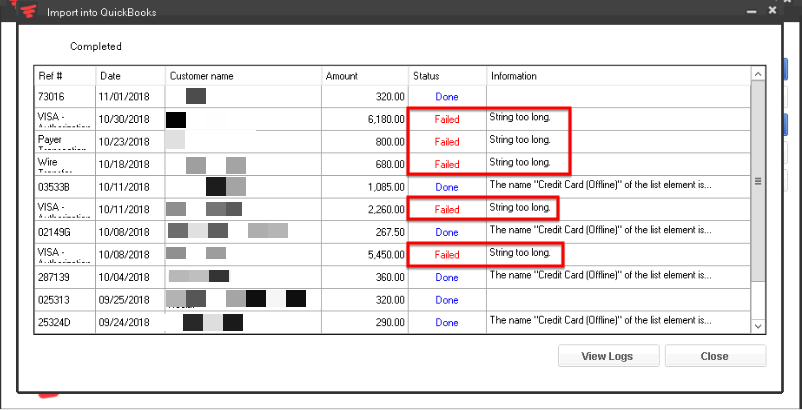
Task: Click the Close button below the table
Action: (715, 356)
